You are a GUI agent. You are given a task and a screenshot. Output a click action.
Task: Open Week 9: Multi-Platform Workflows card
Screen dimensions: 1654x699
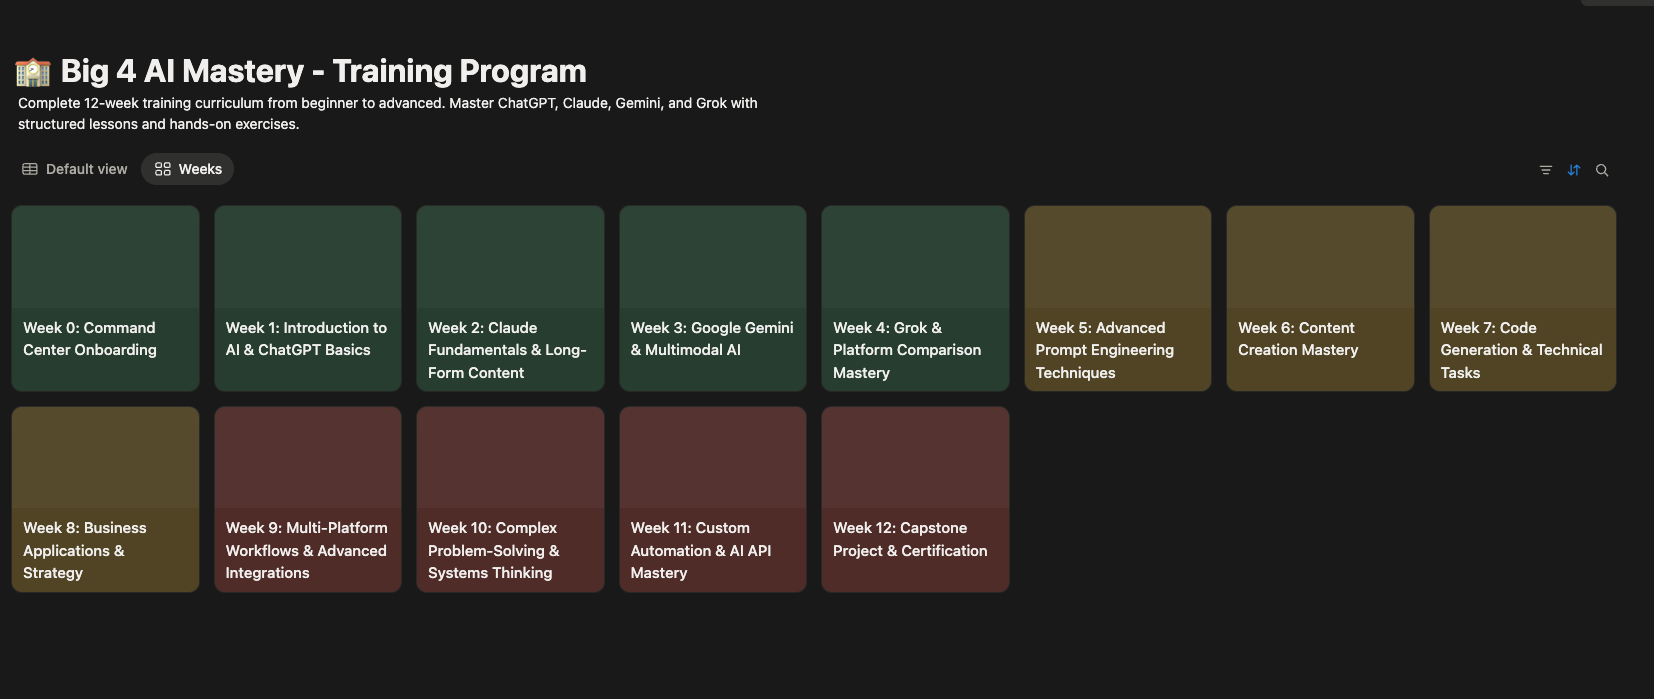308,499
